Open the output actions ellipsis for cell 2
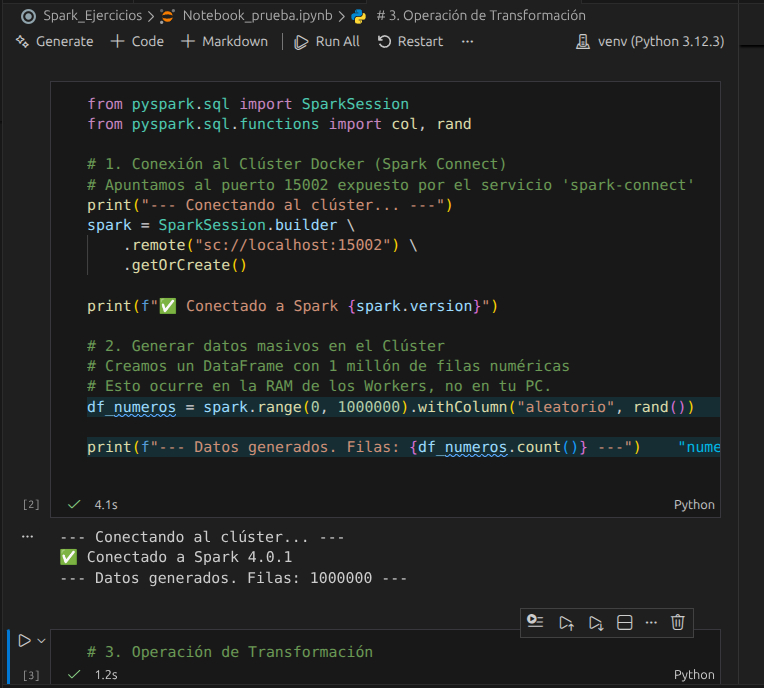Screen dimensions: 764x688 [x=27, y=537]
